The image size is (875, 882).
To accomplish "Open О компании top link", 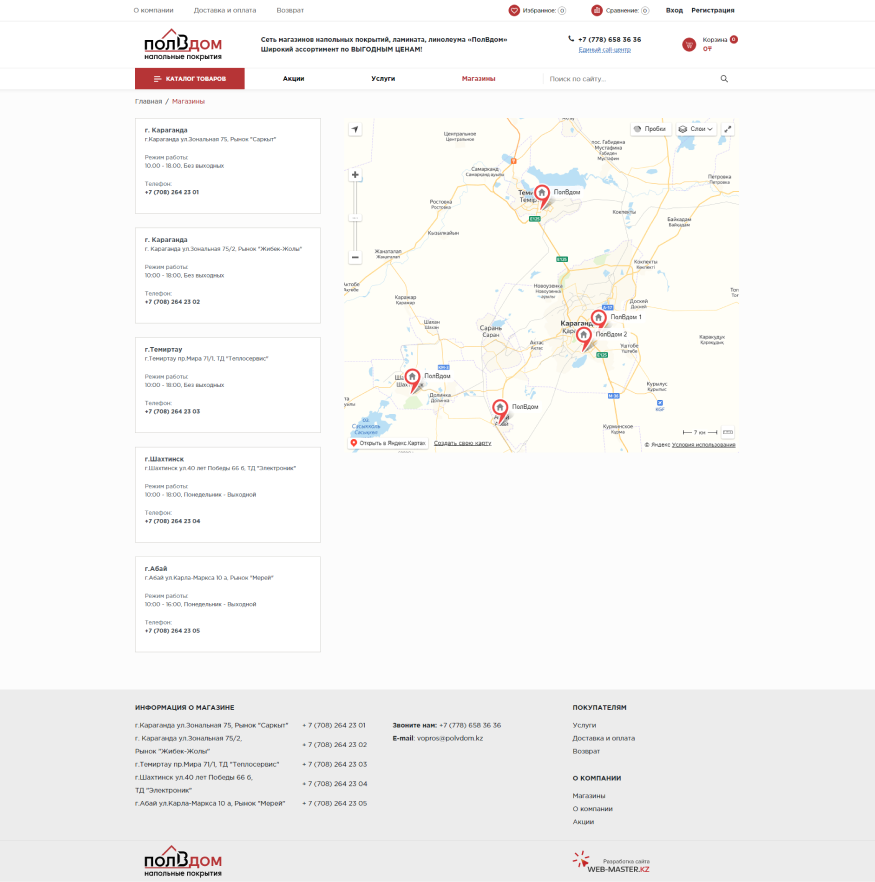I will [154, 10].
